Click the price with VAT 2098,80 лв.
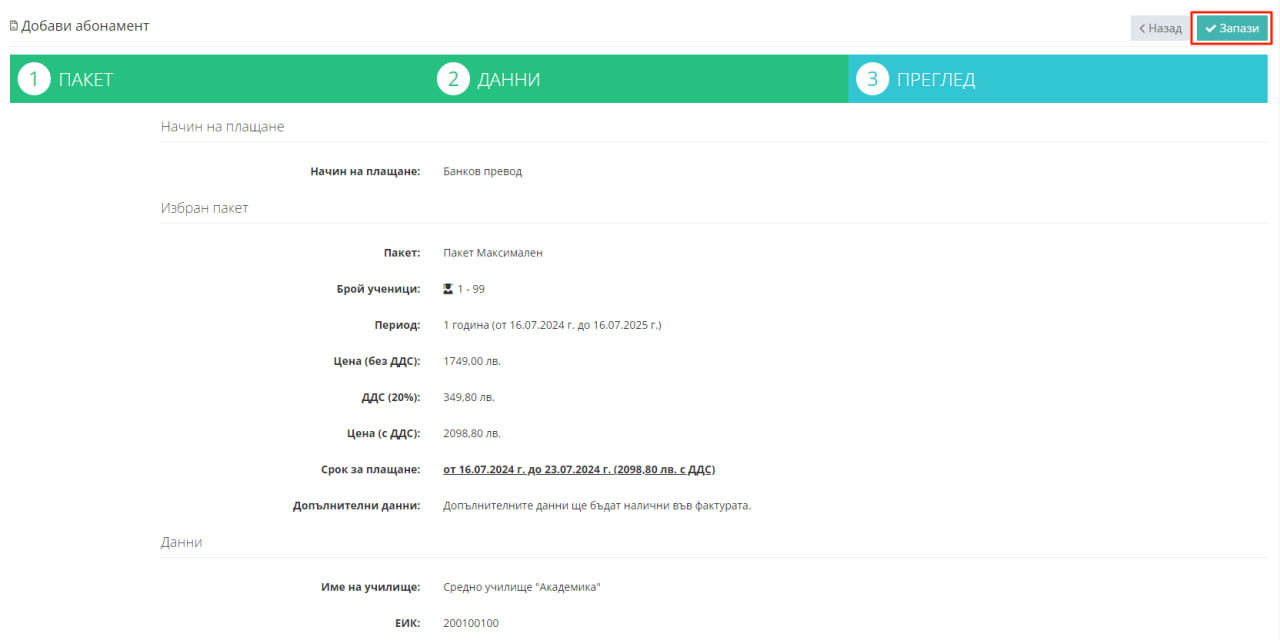The image size is (1280, 640). [471, 433]
